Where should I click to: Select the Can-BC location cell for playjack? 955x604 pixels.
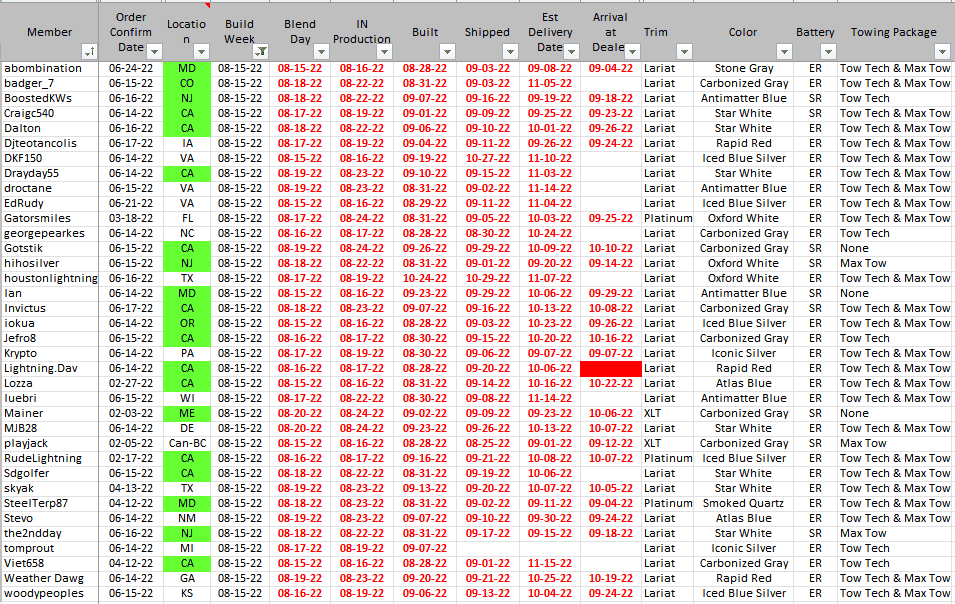coord(187,443)
